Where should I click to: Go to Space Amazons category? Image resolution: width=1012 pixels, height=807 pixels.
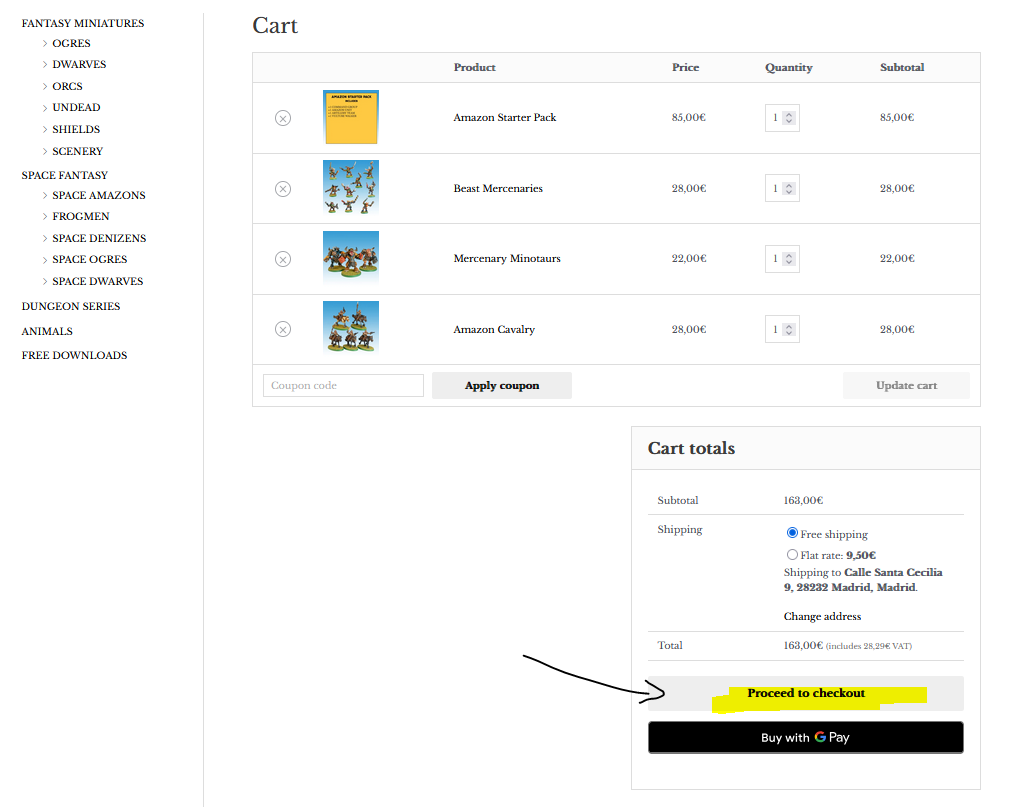click(98, 196)
